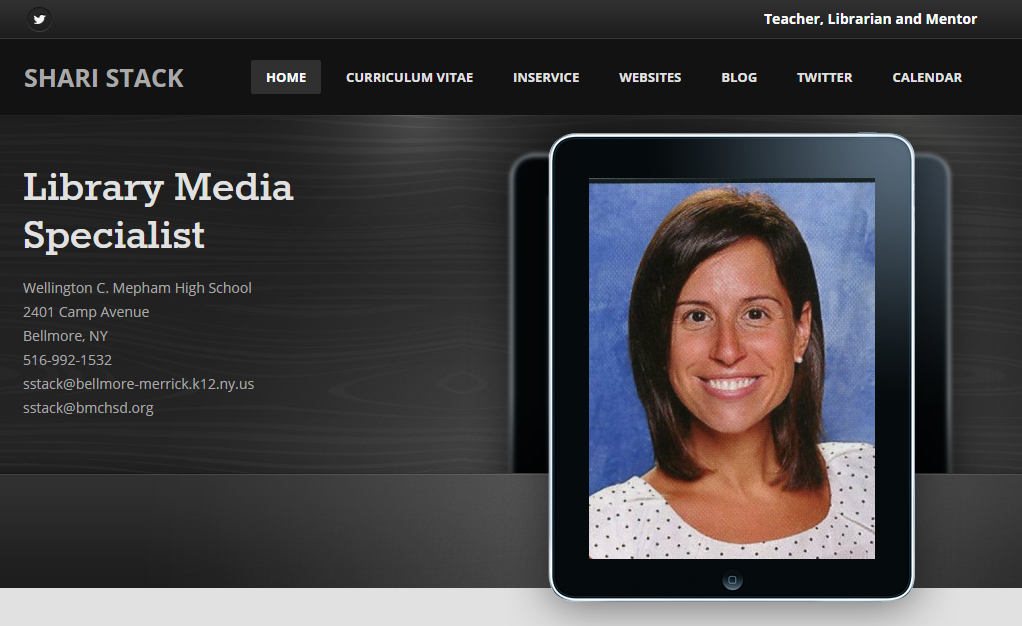Viewport: 1022px width, 626px height.
Task: Open the CURRICULUM VITAE page
Action: click(409, 76)
